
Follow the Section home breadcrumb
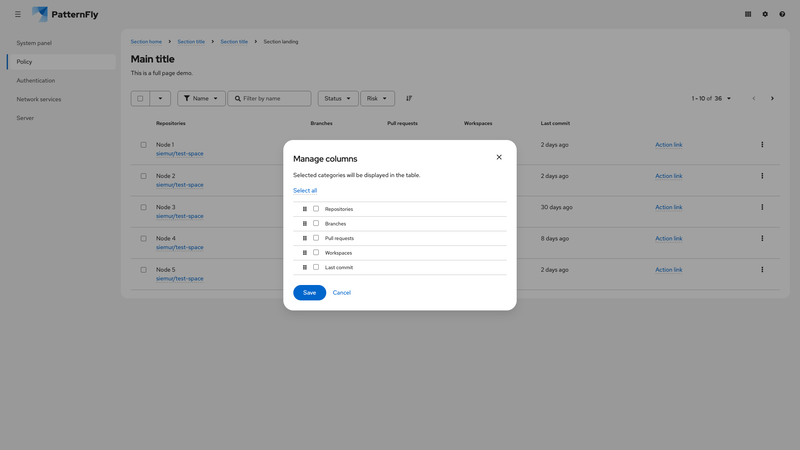tap(146, 42)
